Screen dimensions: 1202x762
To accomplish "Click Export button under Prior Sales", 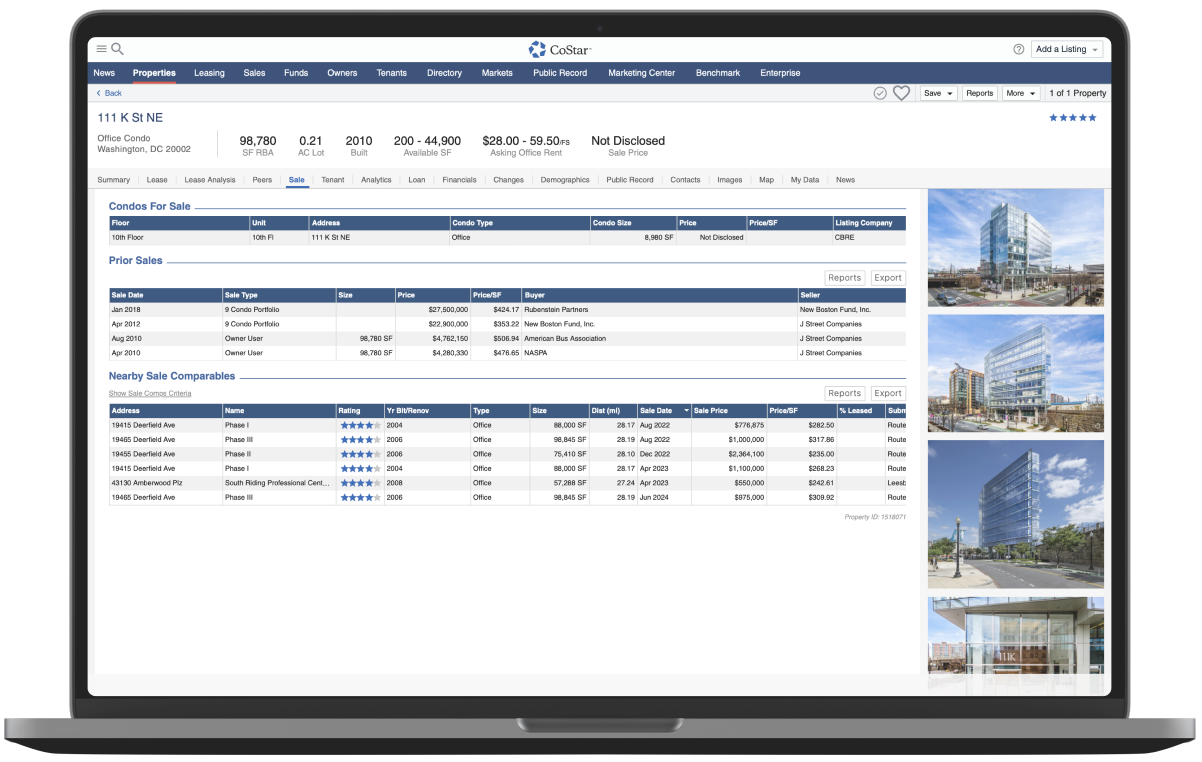I will tap(887, 278).
